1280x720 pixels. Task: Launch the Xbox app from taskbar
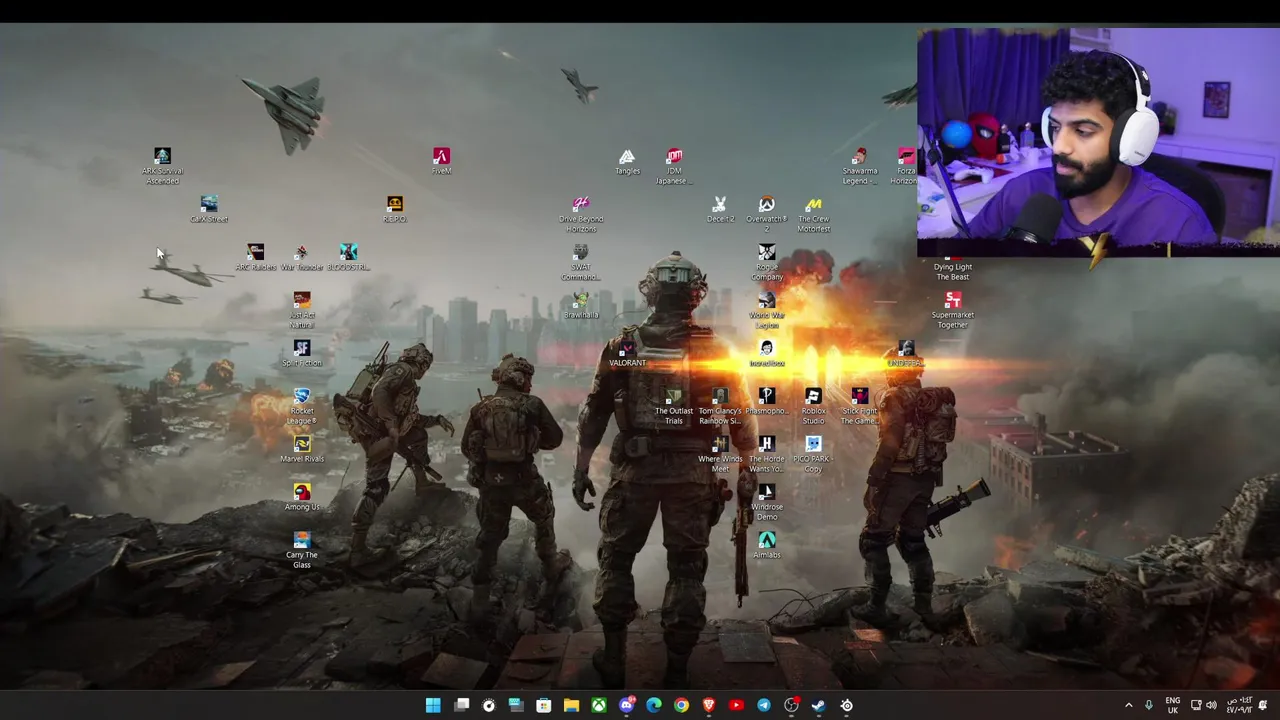pyautogui.click(x=598, y=705)
